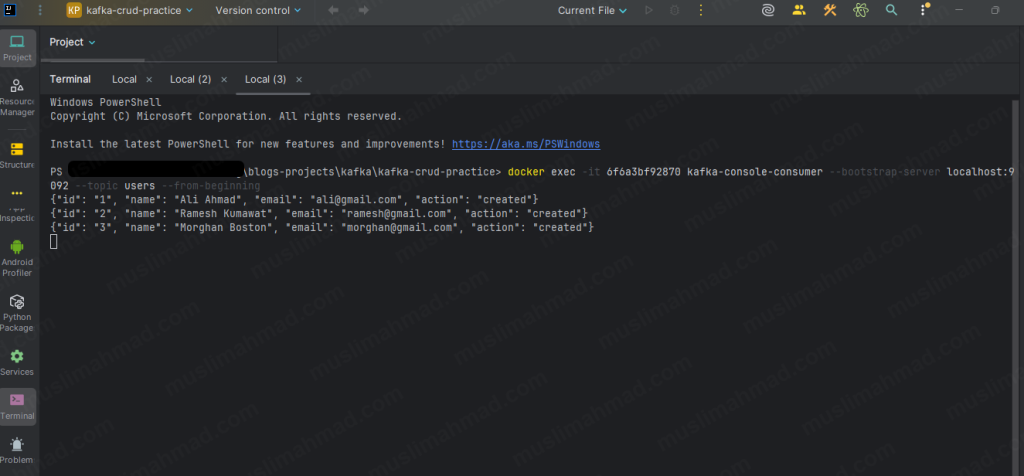Viewport: 1024px width, 476px height.
Task: Click the Terminal panel title label
Action: (71, 79)
